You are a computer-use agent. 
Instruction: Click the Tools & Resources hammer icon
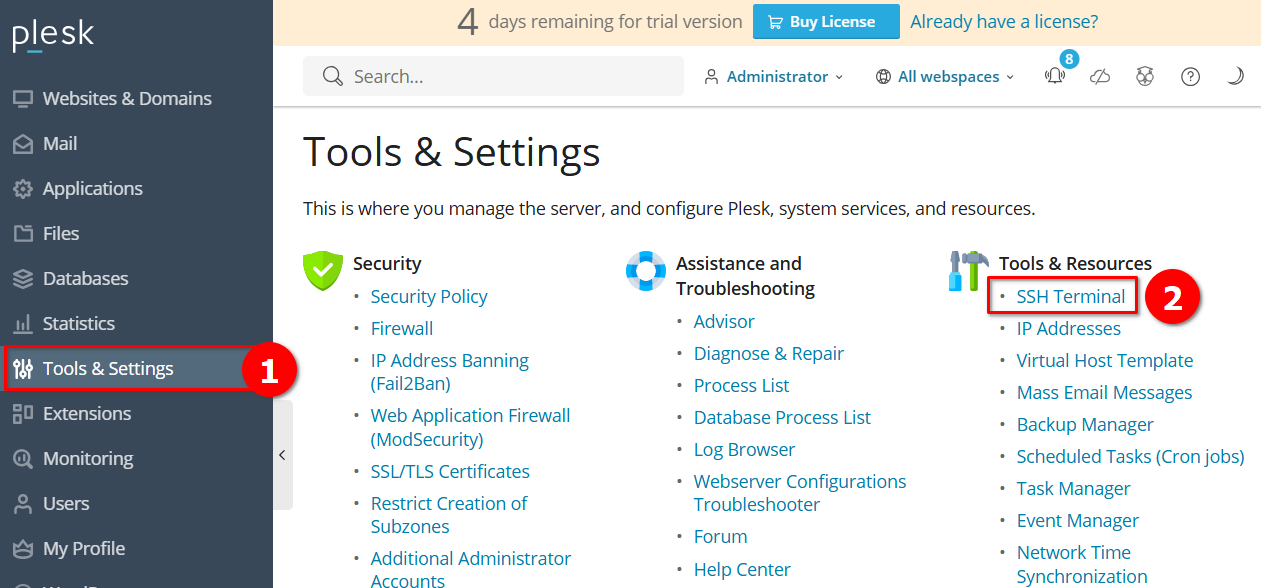[x=968, y=271]
